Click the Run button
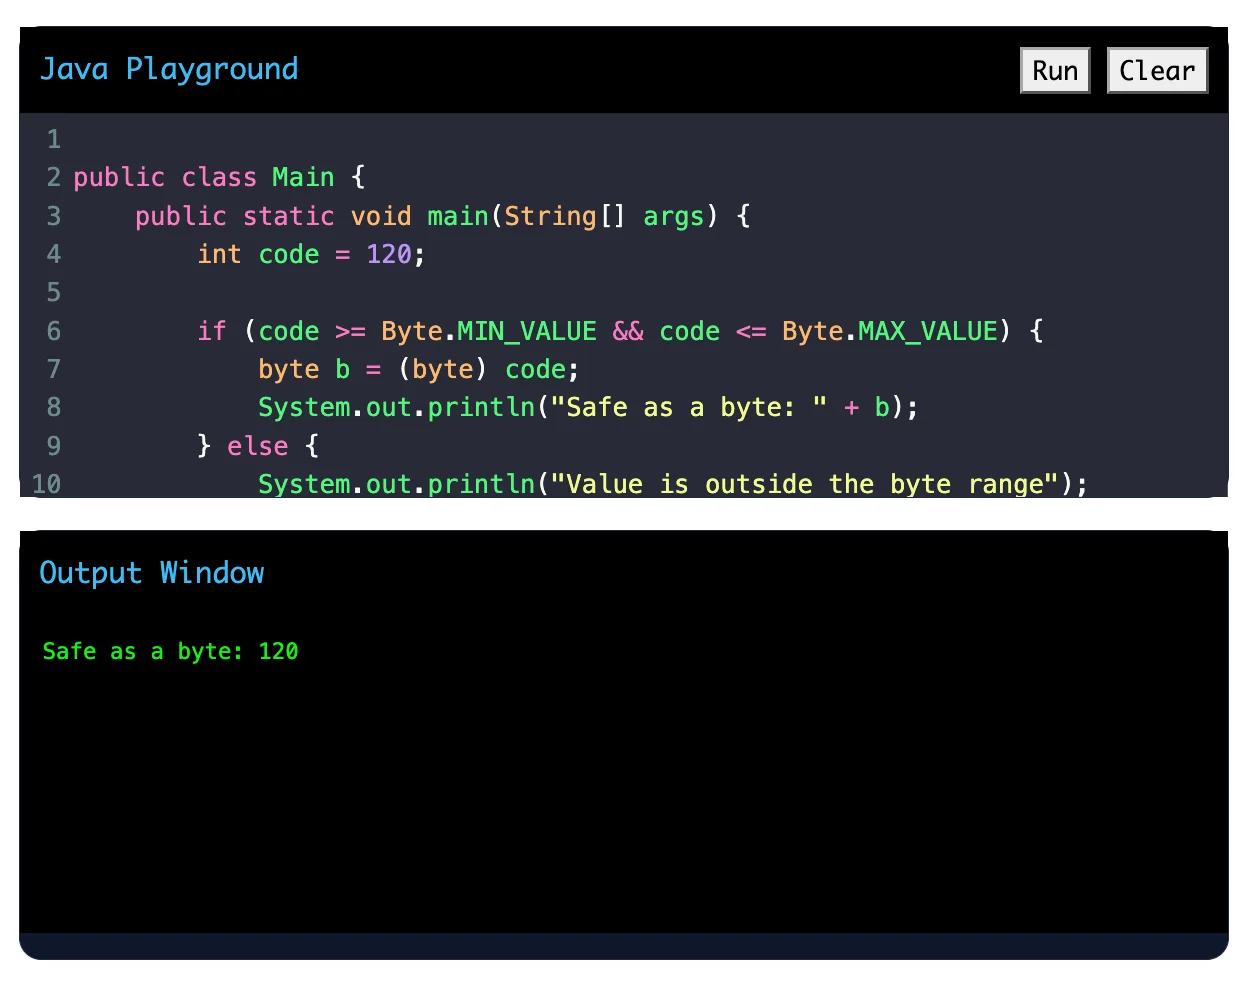This screenshot has width=1252, height=988. click(x=1055, y=71)
